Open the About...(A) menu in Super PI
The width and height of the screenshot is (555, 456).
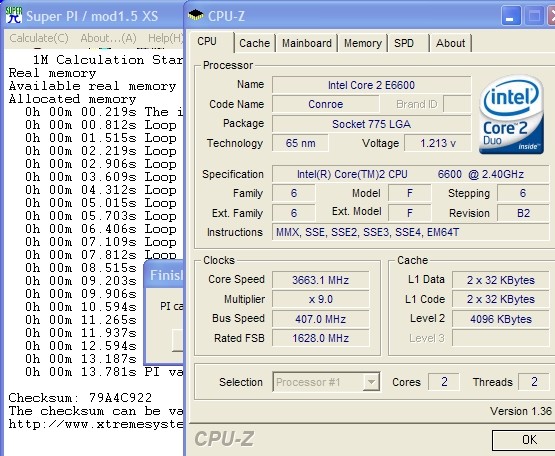(x=108, y=38)
